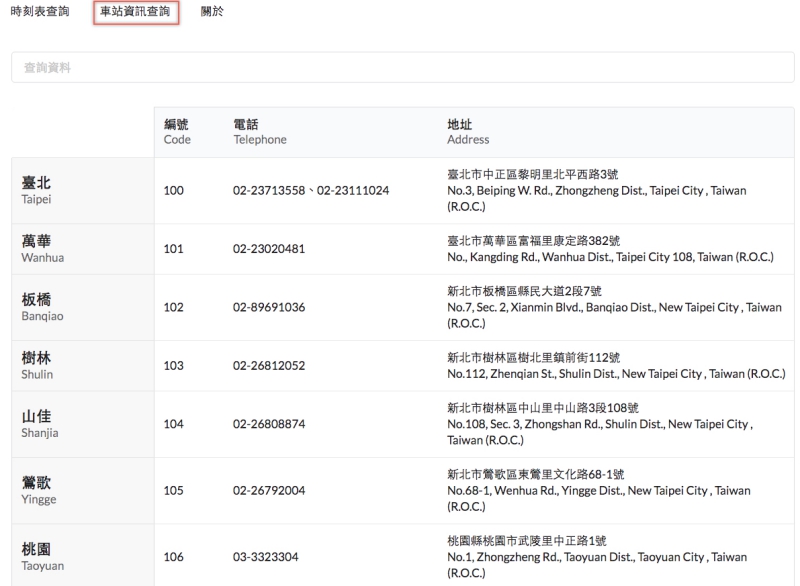Click the 電話 Telephone column header

coord(259,132)
